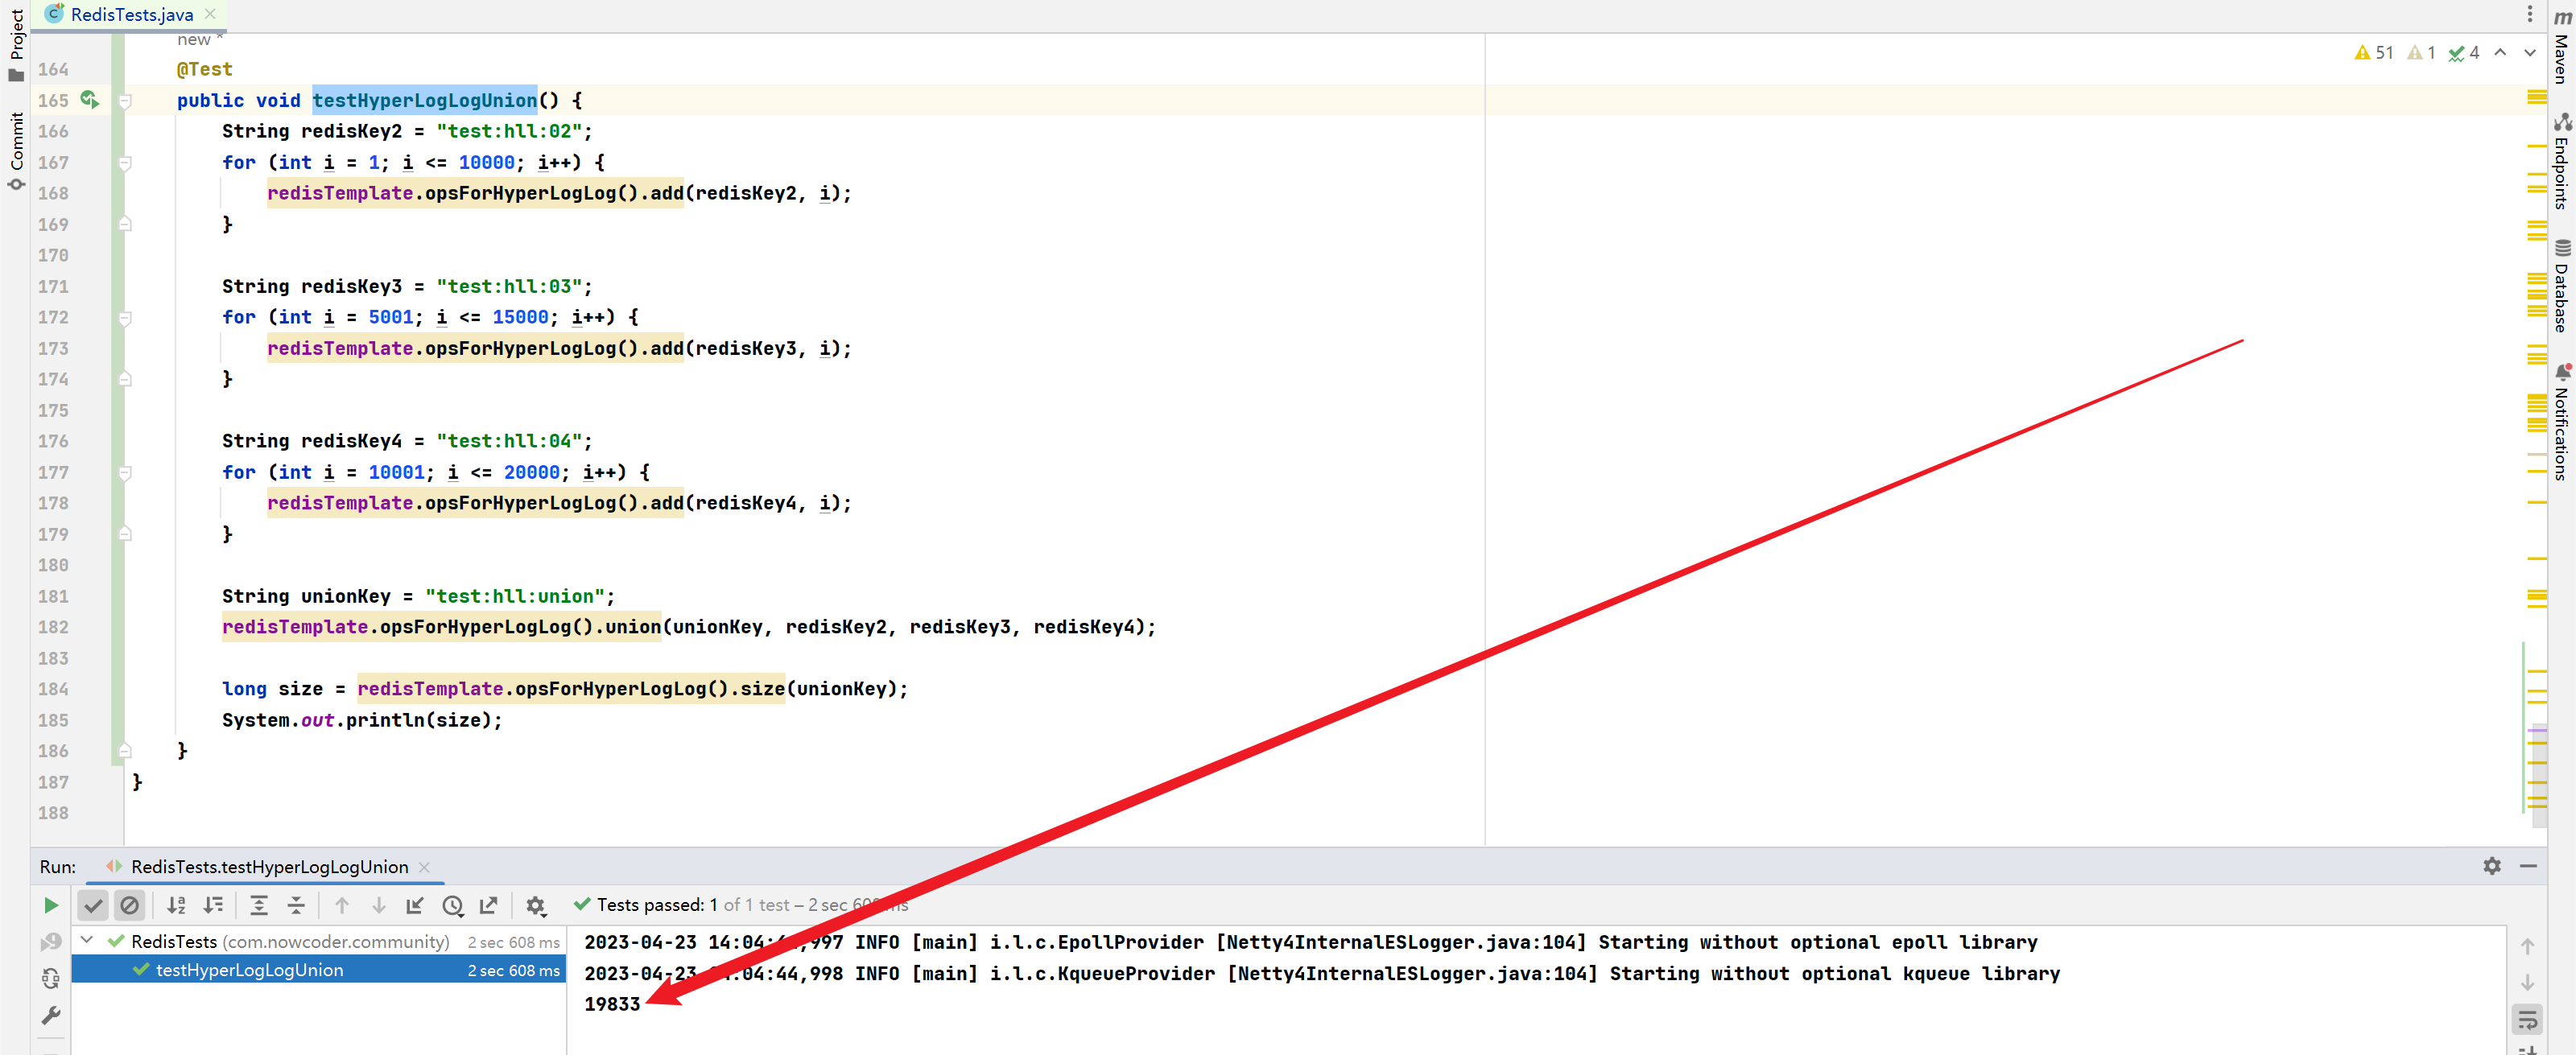Click run test gutter icon at line 165

tap(90, 99)
